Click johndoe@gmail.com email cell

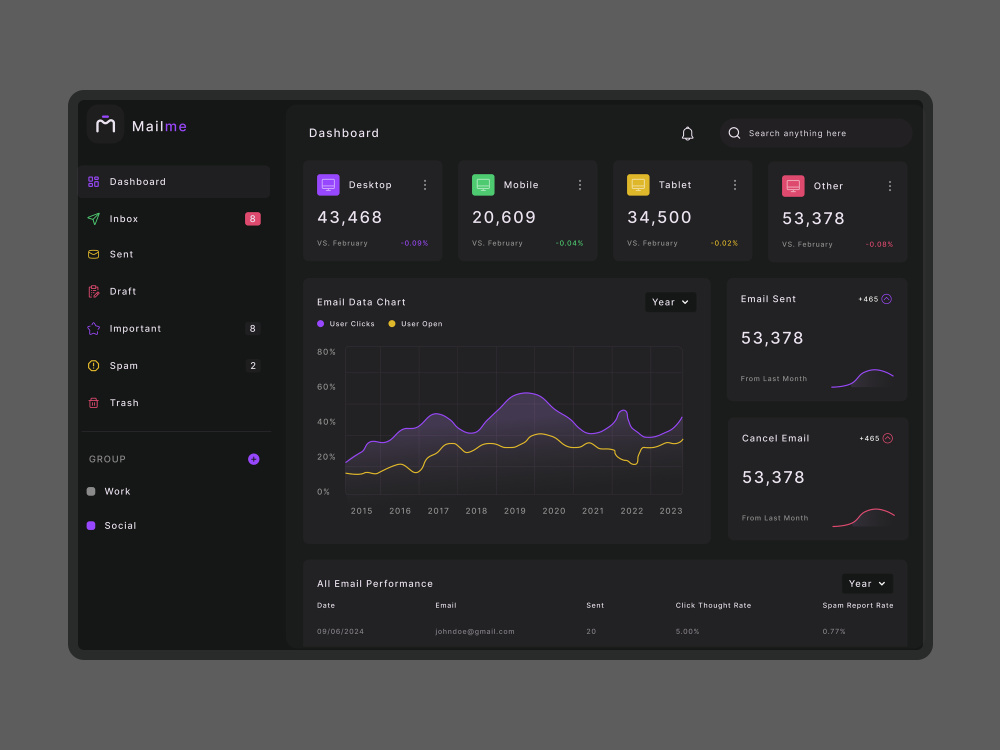pyautogui.click(x=474, y=631)
